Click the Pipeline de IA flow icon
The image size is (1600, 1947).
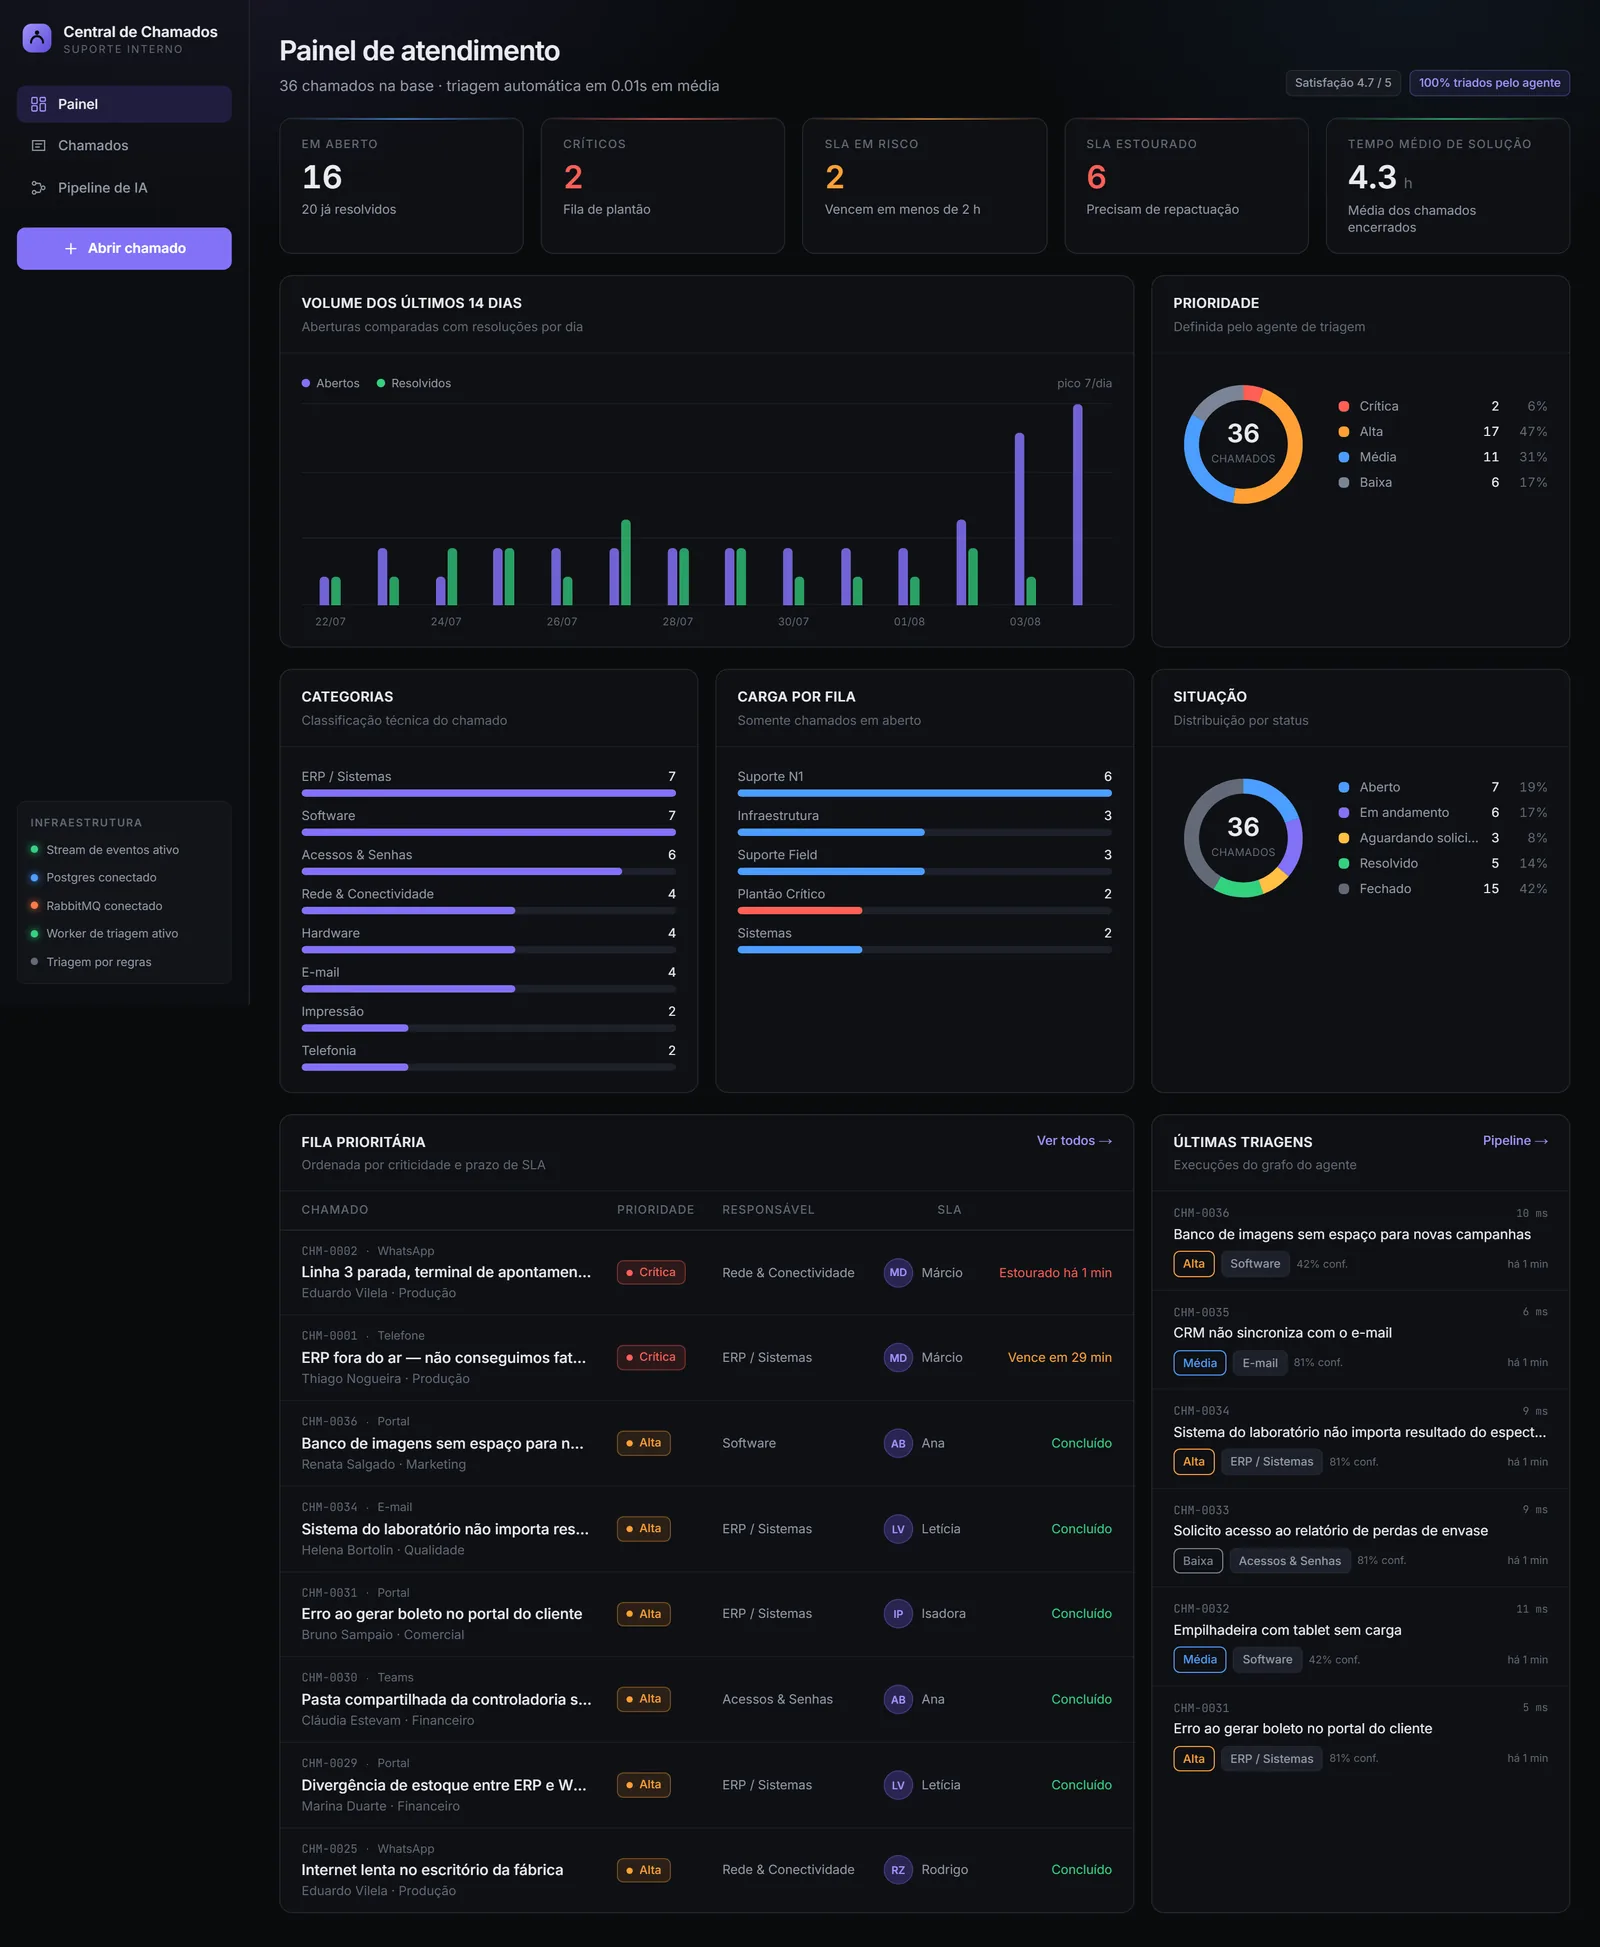(x=39, y=188)
